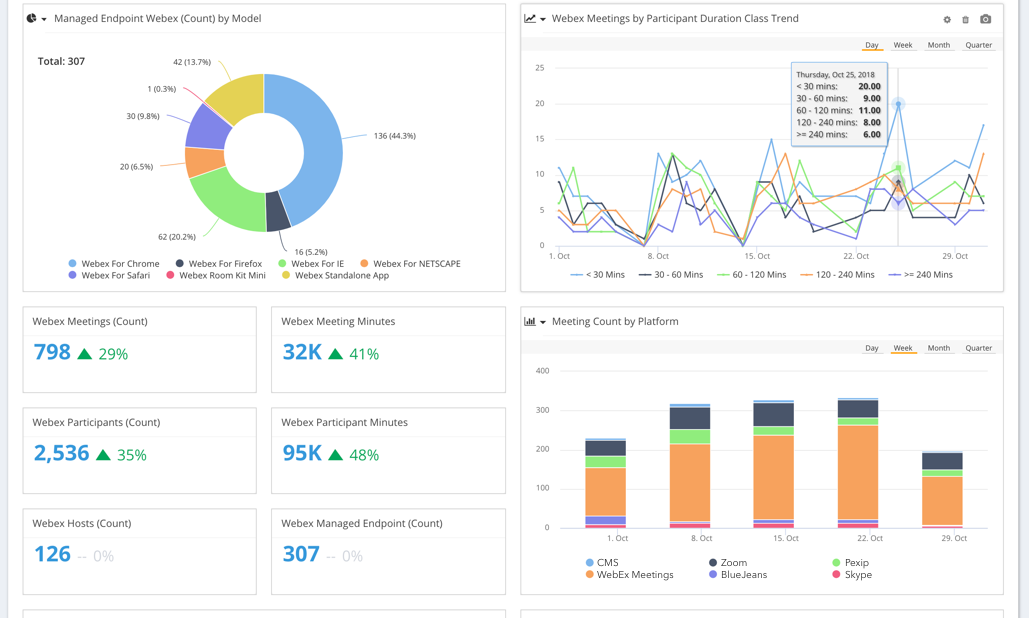
Task: Open dropdown arrow next to Meeting Count by Platform
Action: coord(543,322)
